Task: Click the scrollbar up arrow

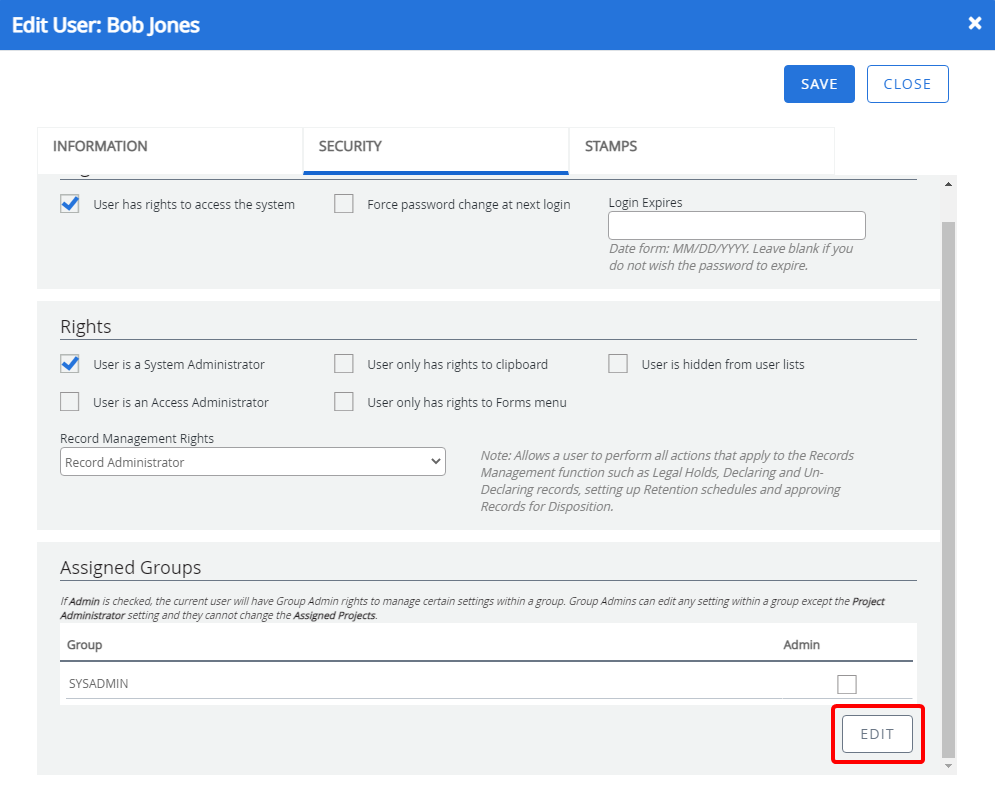Action: [x=948, y=184]
